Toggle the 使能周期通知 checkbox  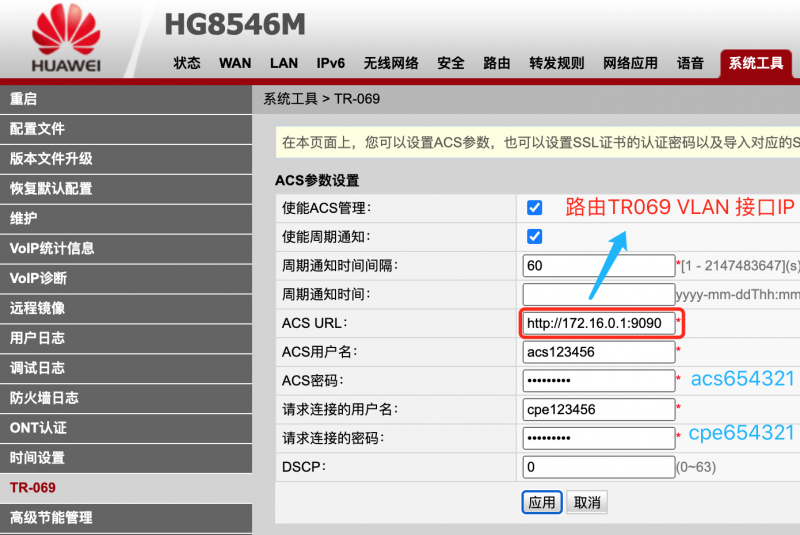coord(534,237)
